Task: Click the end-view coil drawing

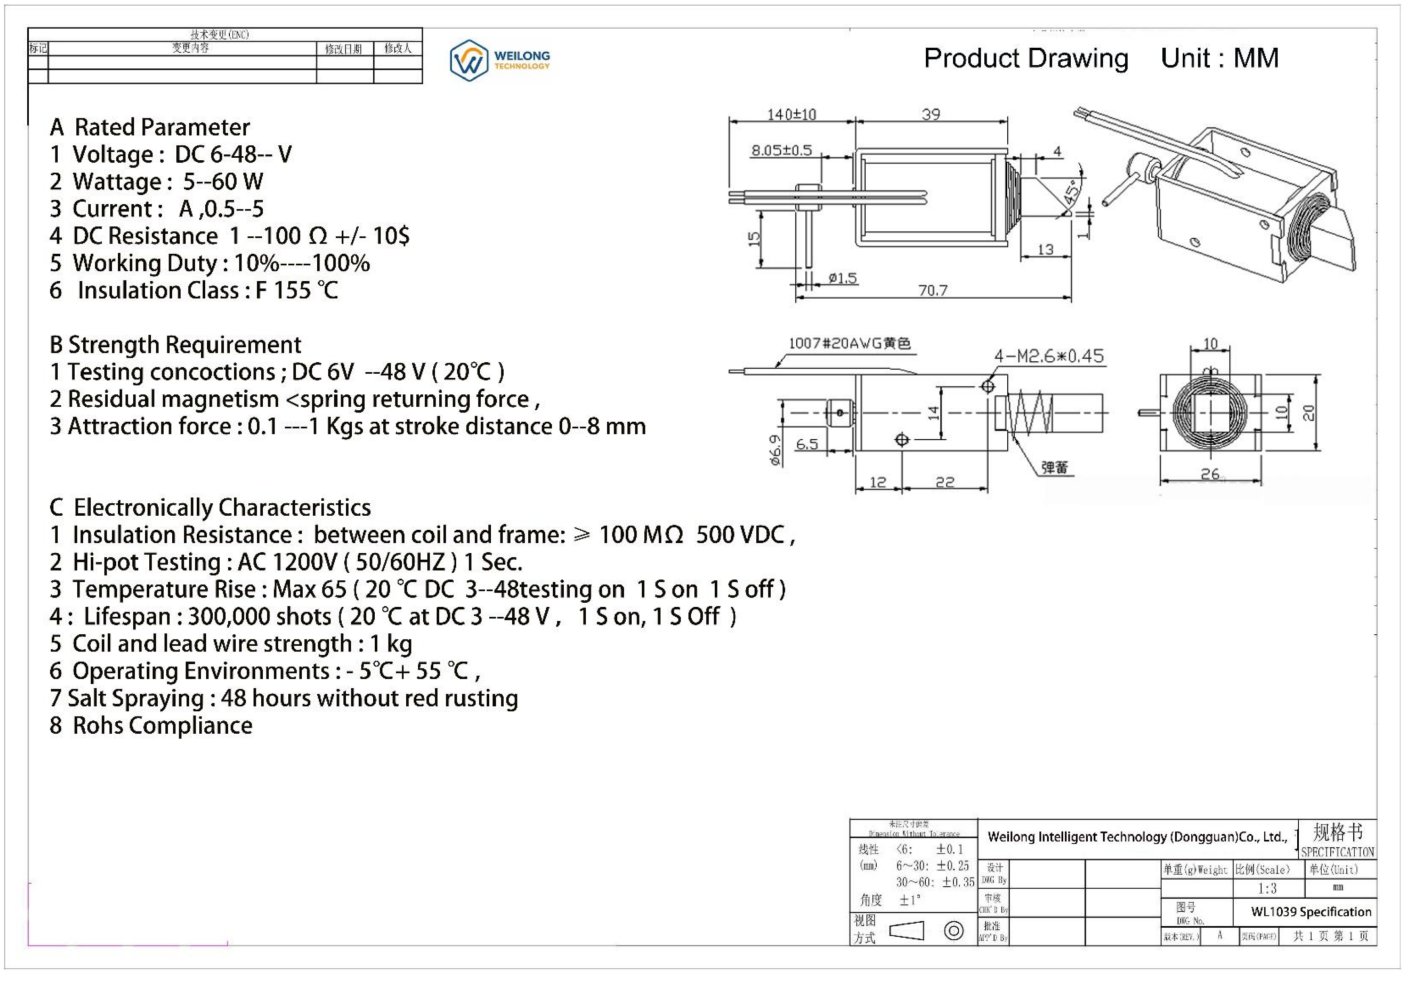Action: tap(1210, 411)
